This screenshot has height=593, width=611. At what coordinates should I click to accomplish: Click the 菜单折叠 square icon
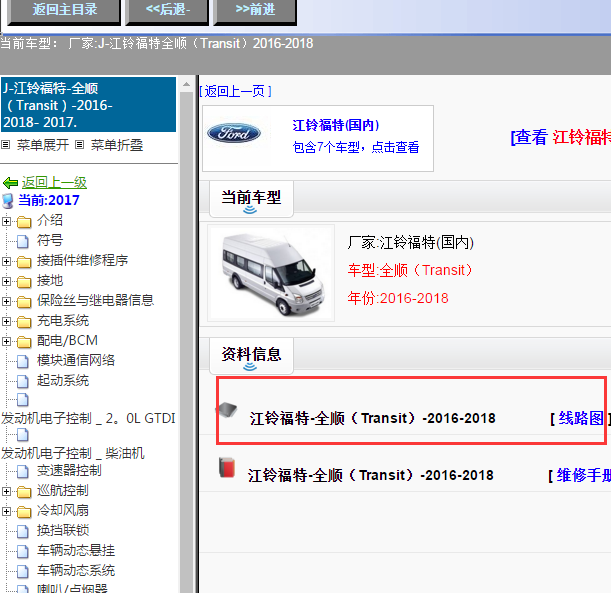pyautogui.click(x=79, y=145)
